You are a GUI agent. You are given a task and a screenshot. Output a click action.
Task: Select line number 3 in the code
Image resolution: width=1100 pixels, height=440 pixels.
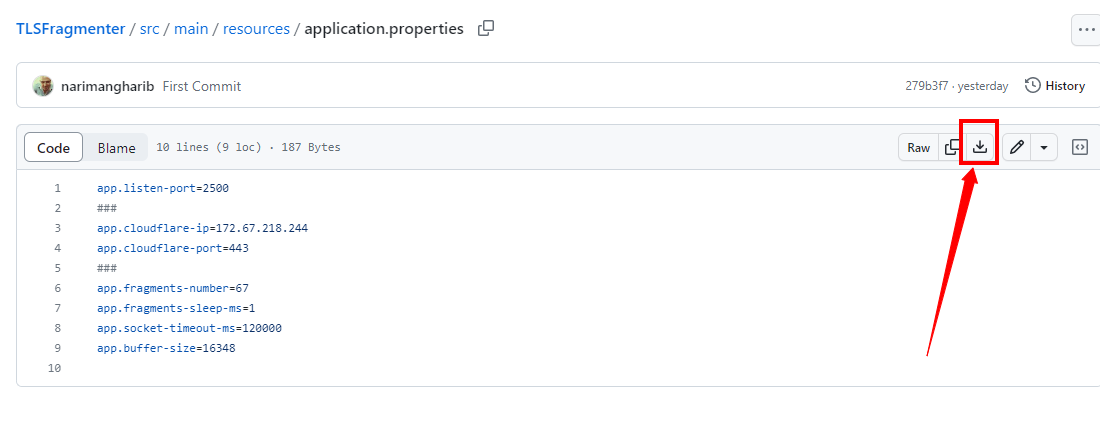click(57, 228)
